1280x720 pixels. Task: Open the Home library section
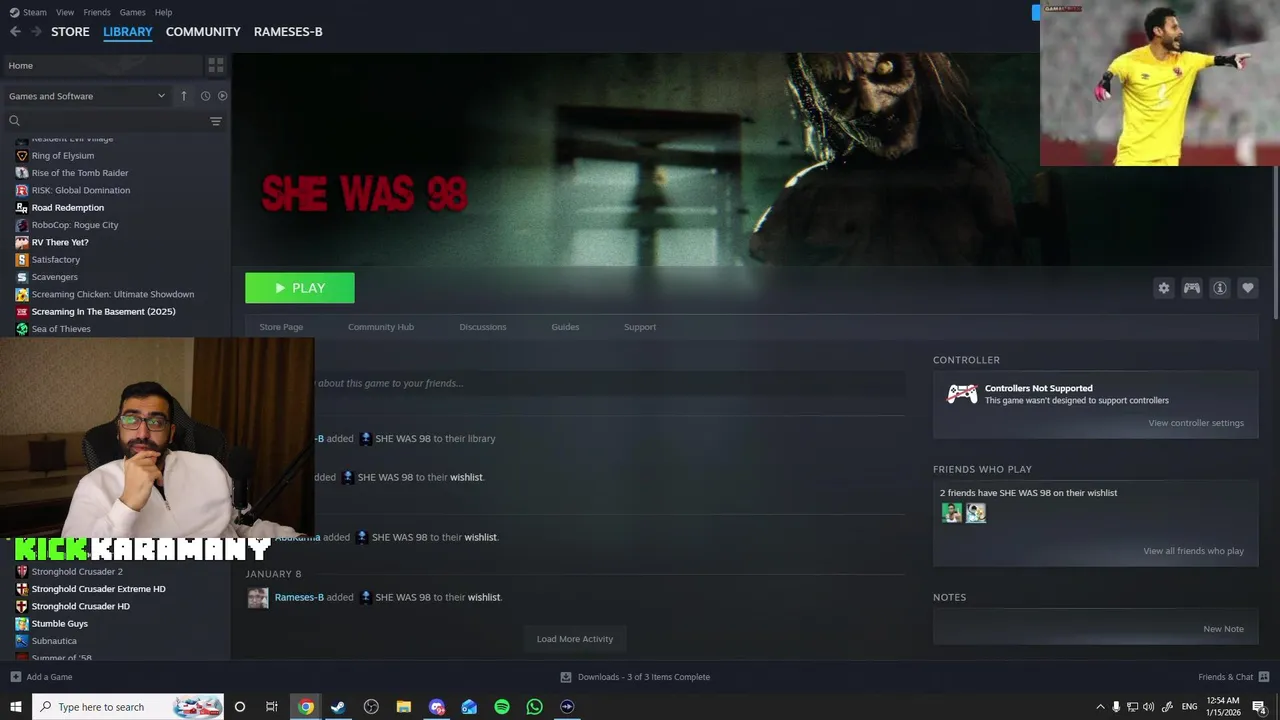coord(103,65)
